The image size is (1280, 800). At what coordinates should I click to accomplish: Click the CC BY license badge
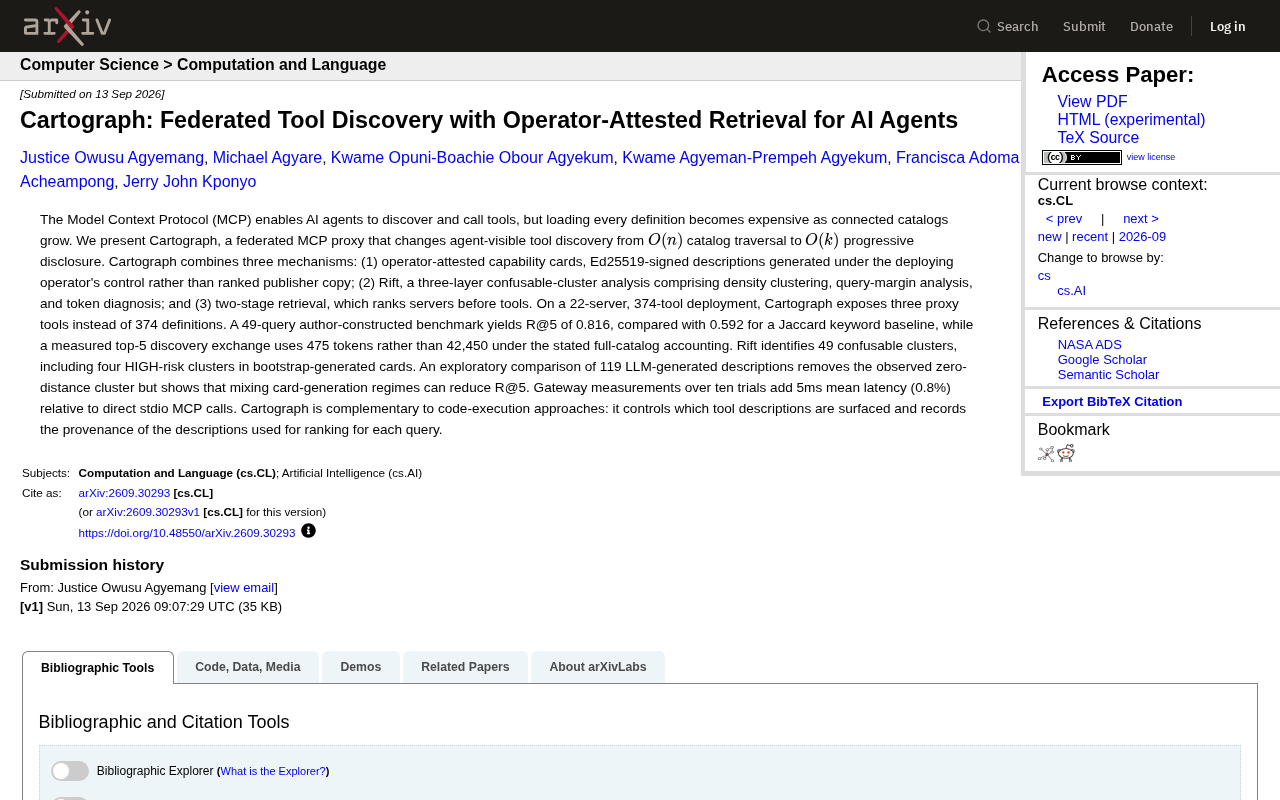1082,157
